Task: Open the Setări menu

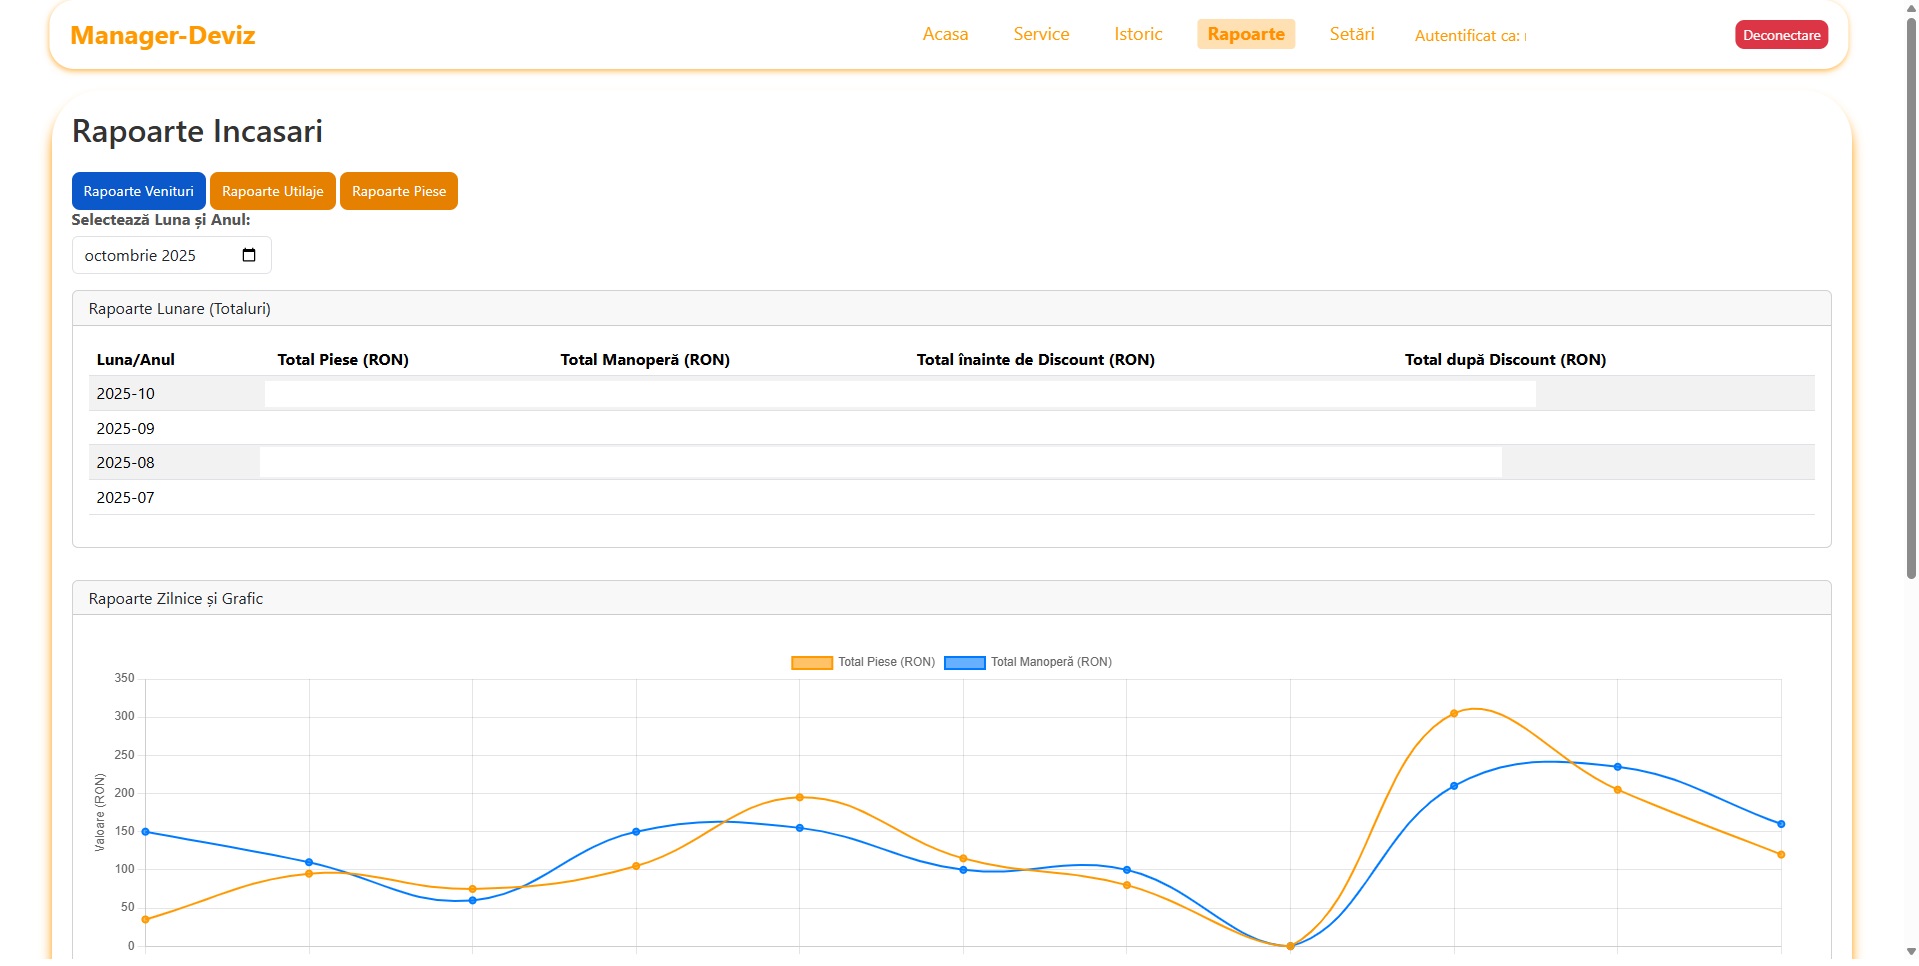Action: [x=1351, y=34]
